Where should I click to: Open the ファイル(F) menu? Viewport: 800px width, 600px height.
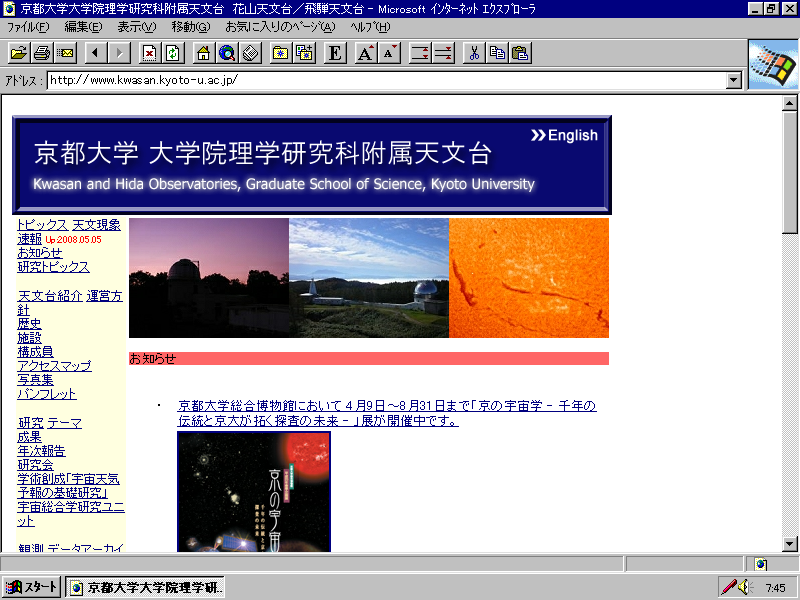pos(28,27)
